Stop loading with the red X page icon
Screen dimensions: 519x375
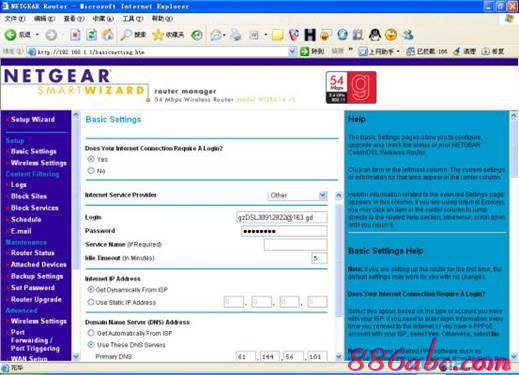(75, 35)
